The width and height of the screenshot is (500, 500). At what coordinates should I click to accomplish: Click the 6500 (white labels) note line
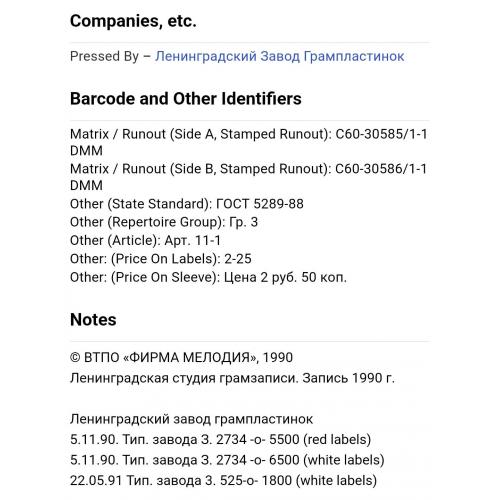pos(227,460)
